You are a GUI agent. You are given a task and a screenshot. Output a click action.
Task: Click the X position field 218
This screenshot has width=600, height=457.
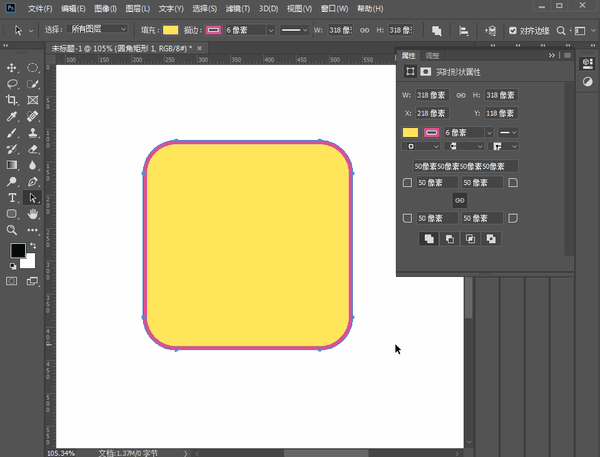click(x=432, y=113)
